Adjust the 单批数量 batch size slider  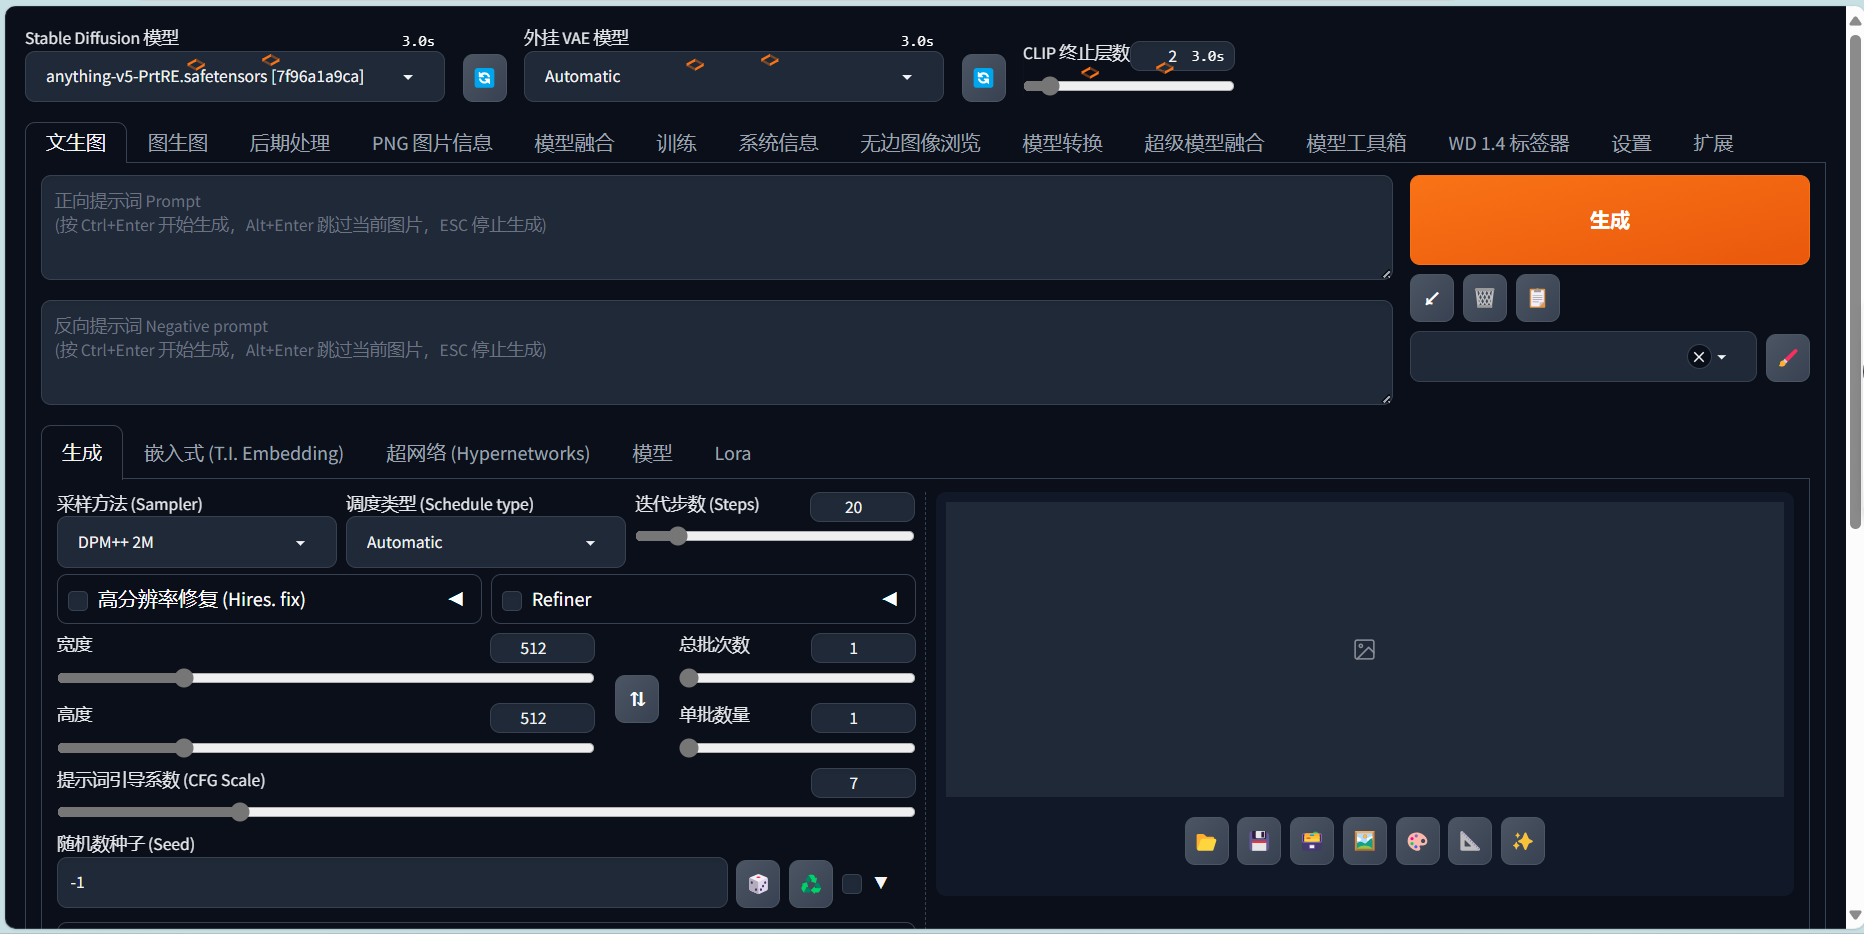[x=797, y=748]
